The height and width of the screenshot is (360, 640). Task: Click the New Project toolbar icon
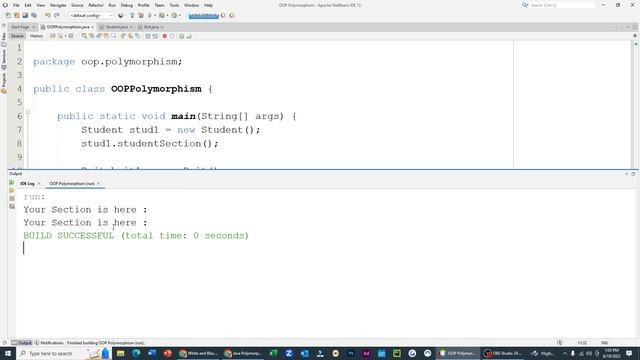17,16
